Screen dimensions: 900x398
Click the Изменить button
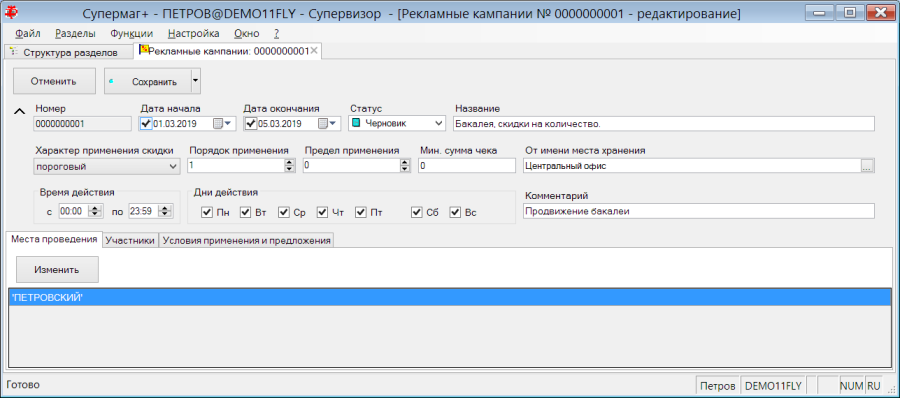pyautogui.click(x=57, y=269)
